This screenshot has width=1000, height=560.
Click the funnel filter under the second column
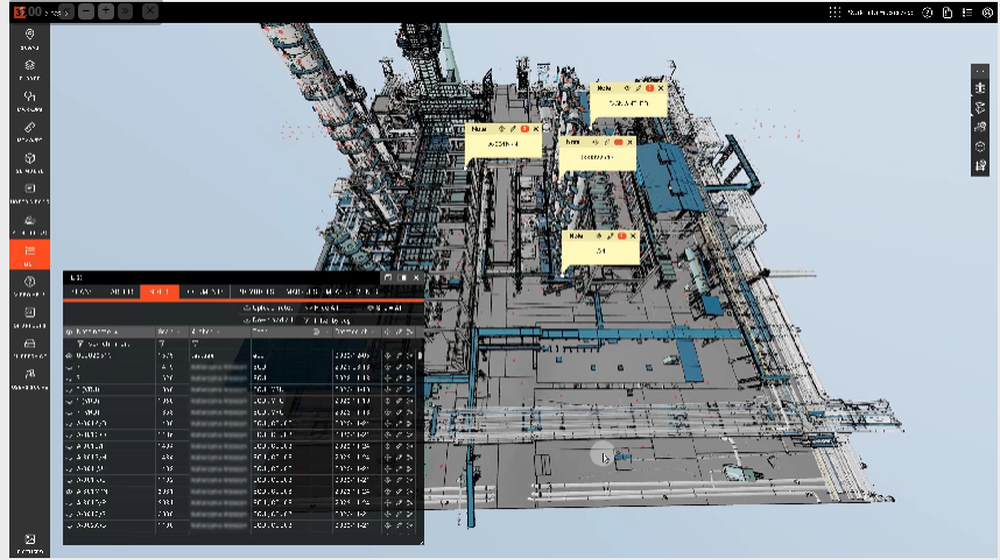point(162,344)
